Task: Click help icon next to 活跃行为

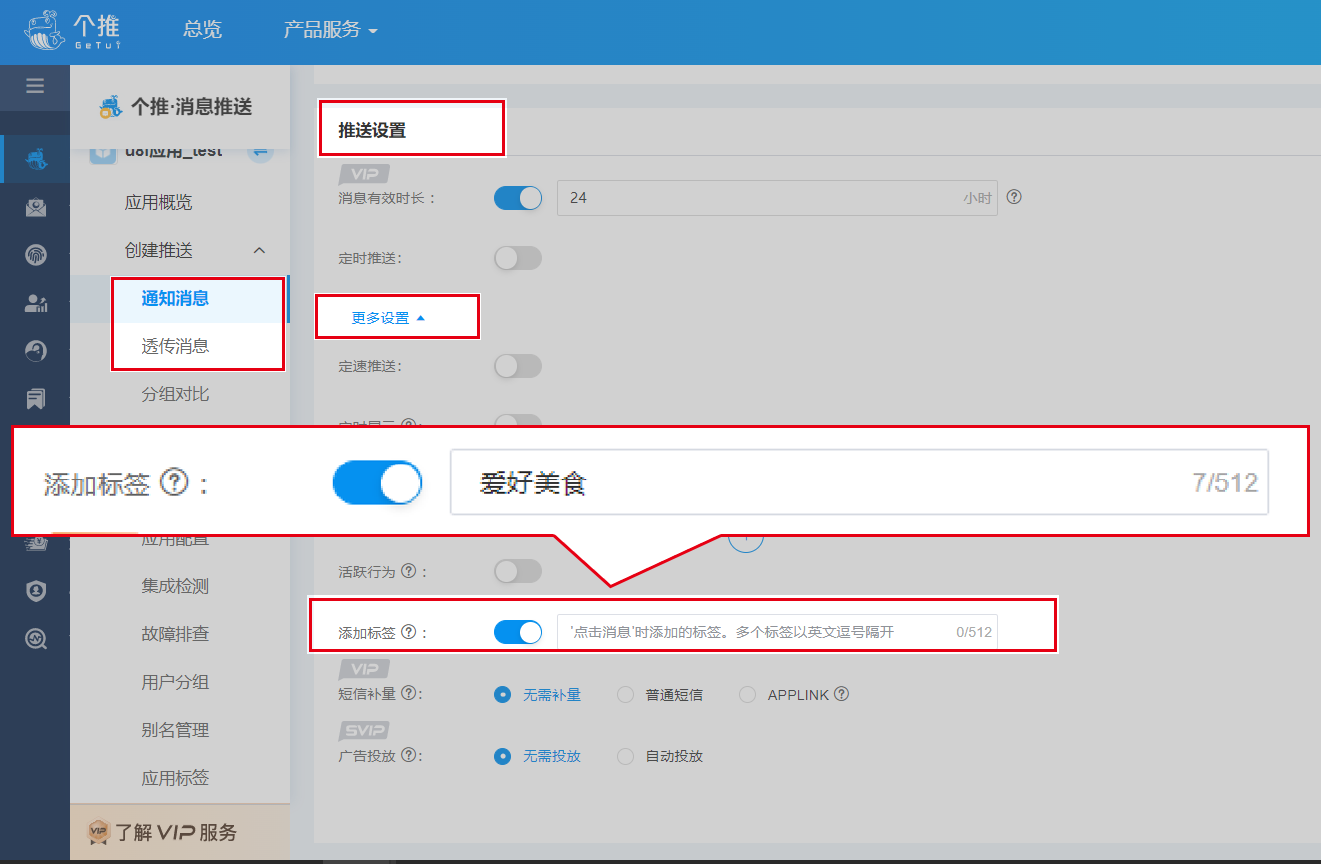Action: [x=408, y=571]
